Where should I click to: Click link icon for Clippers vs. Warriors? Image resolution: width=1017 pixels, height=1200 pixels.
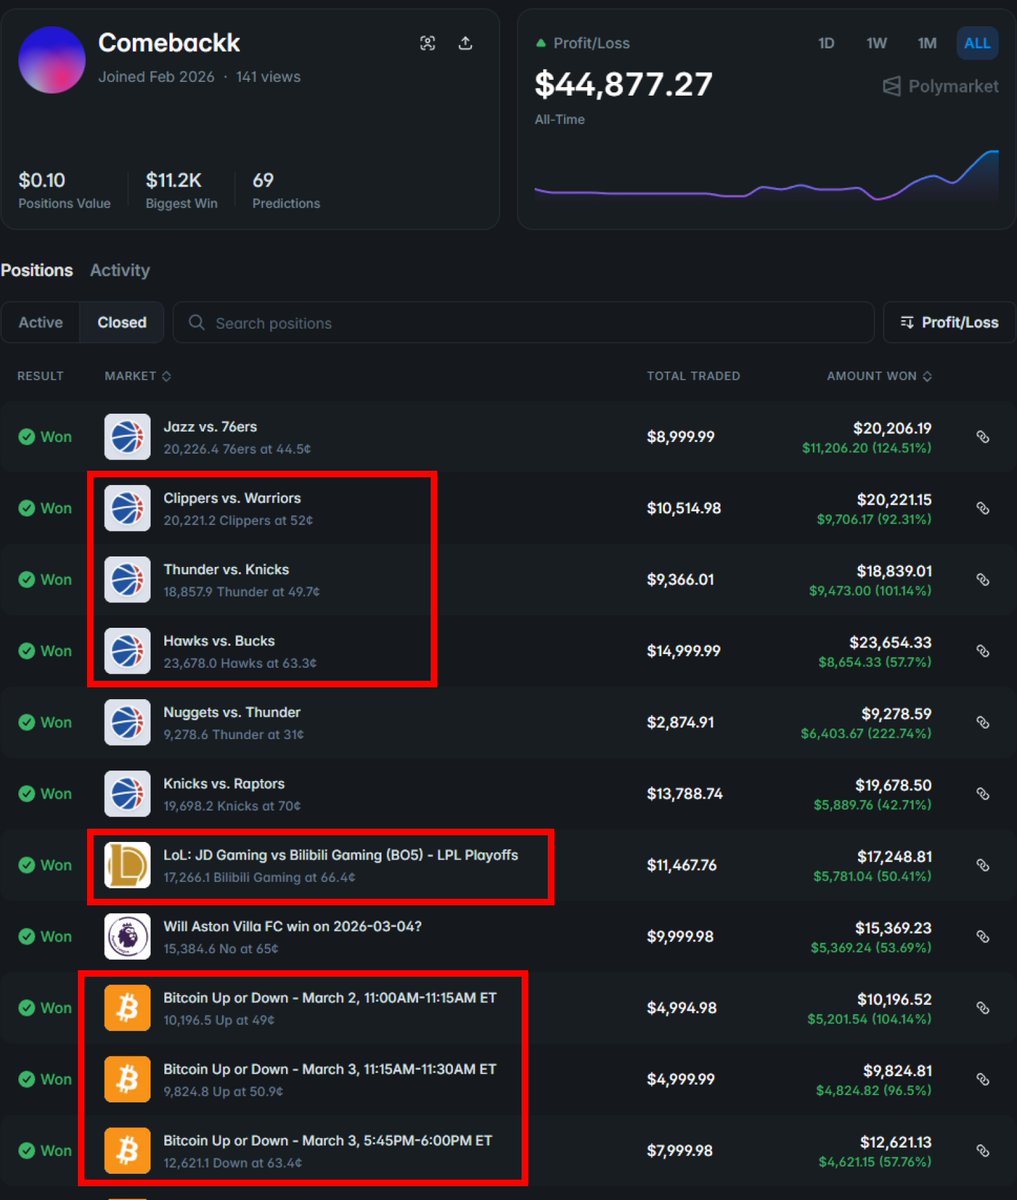[x=983, y=508]
